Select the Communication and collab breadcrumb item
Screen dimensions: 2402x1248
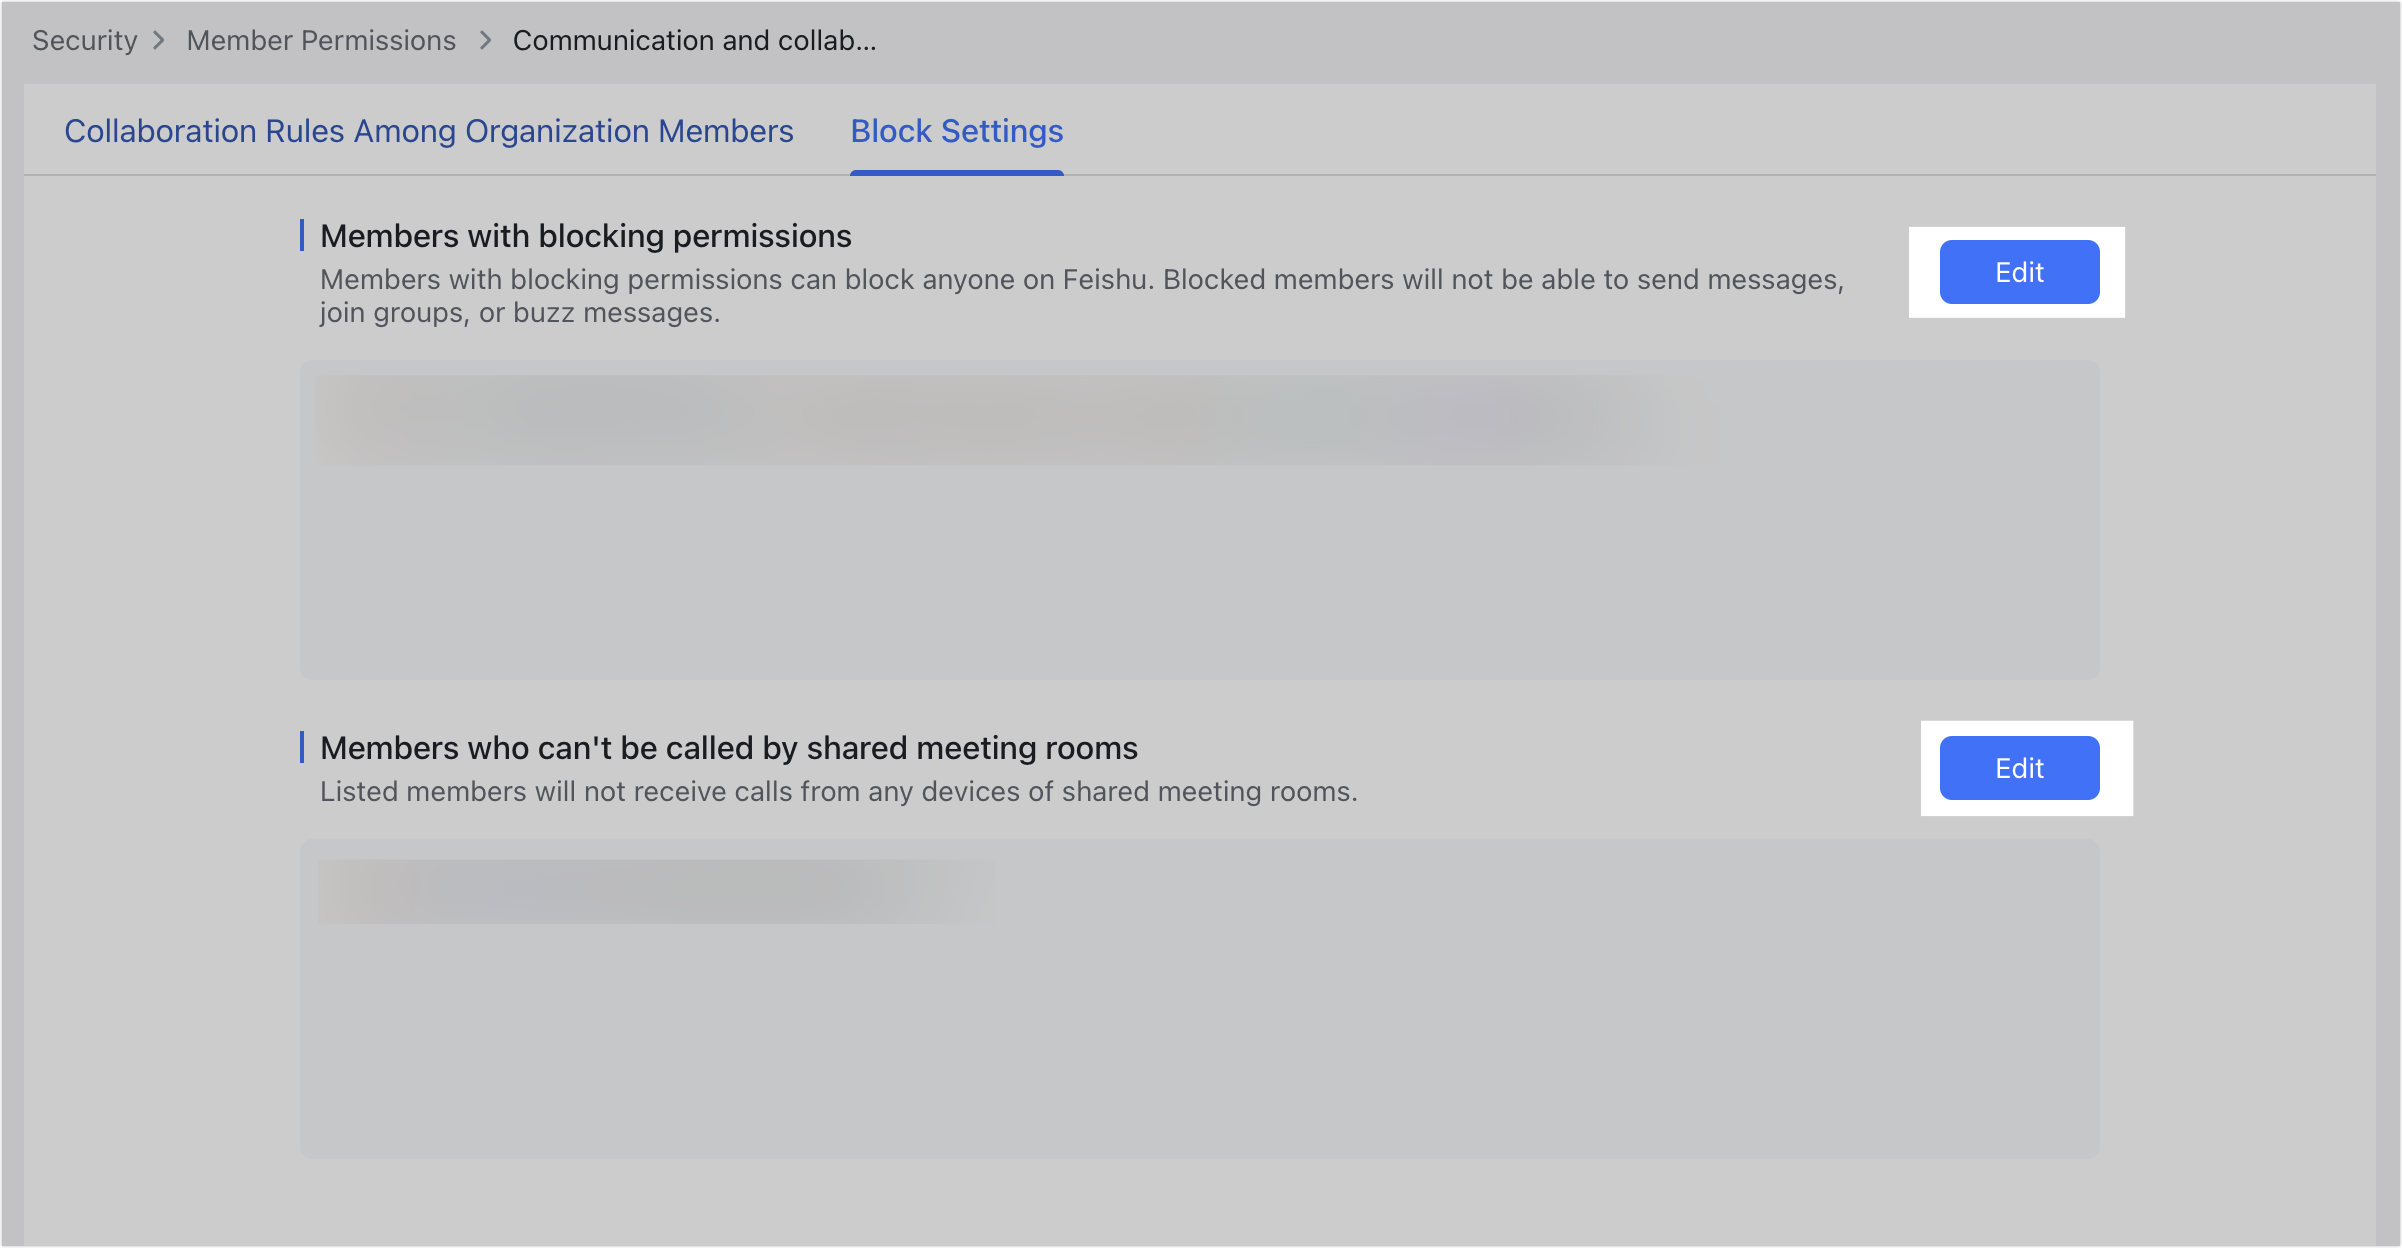694,40
